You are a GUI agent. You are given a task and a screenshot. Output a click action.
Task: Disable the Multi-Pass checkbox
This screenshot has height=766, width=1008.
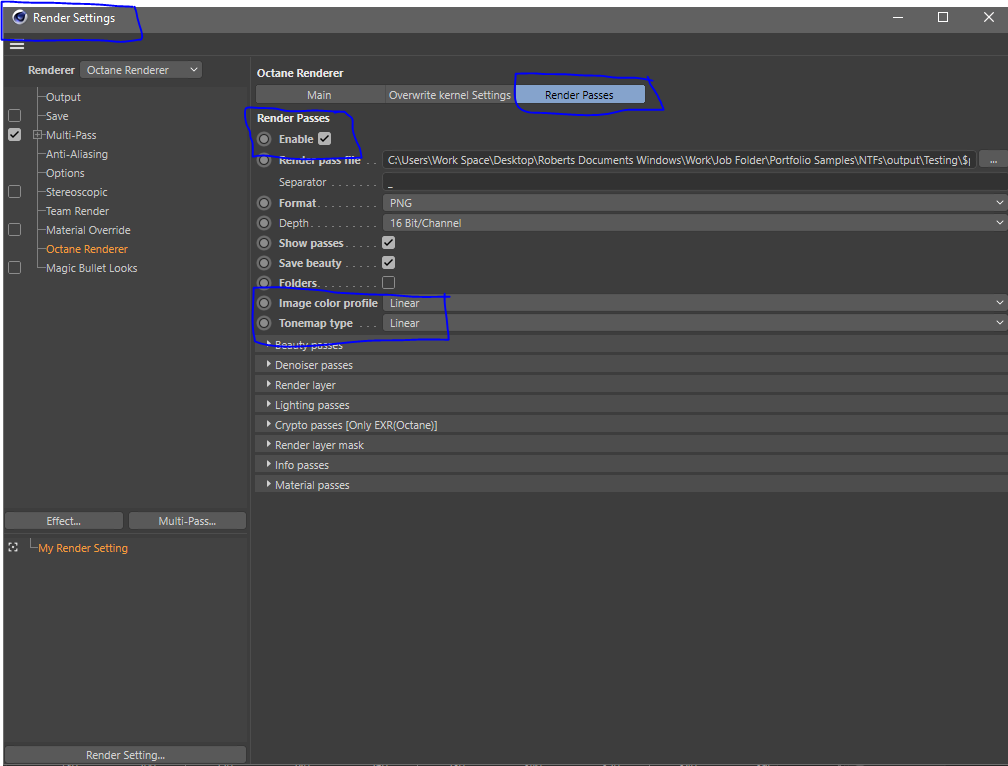coord(15,135)
